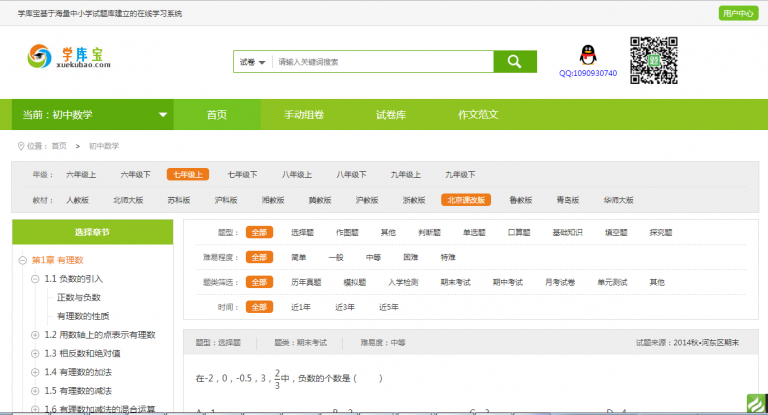
Task: Select the 八年级上 grade option
Action: point(296,174)
